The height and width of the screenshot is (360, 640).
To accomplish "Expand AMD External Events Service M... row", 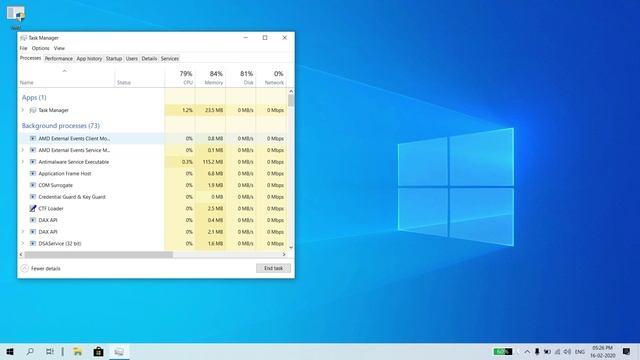I will point(23,150).
